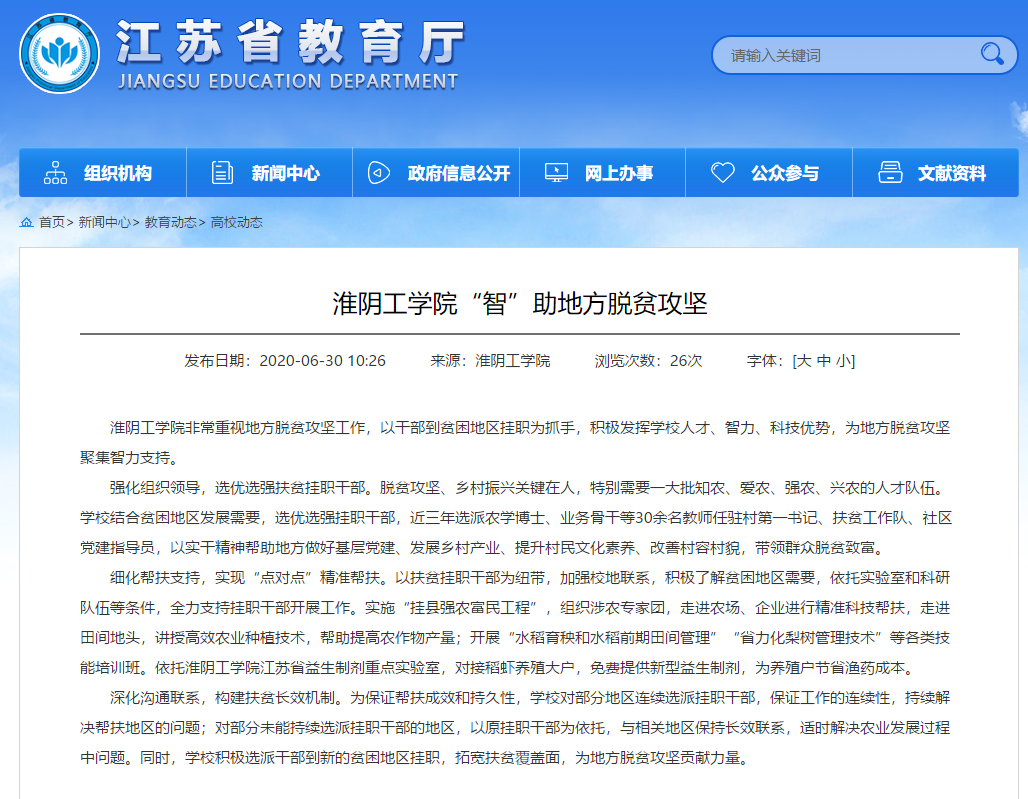
Task: Click the Jiangsu Education Department logo emblem
Action: (59, 53)
